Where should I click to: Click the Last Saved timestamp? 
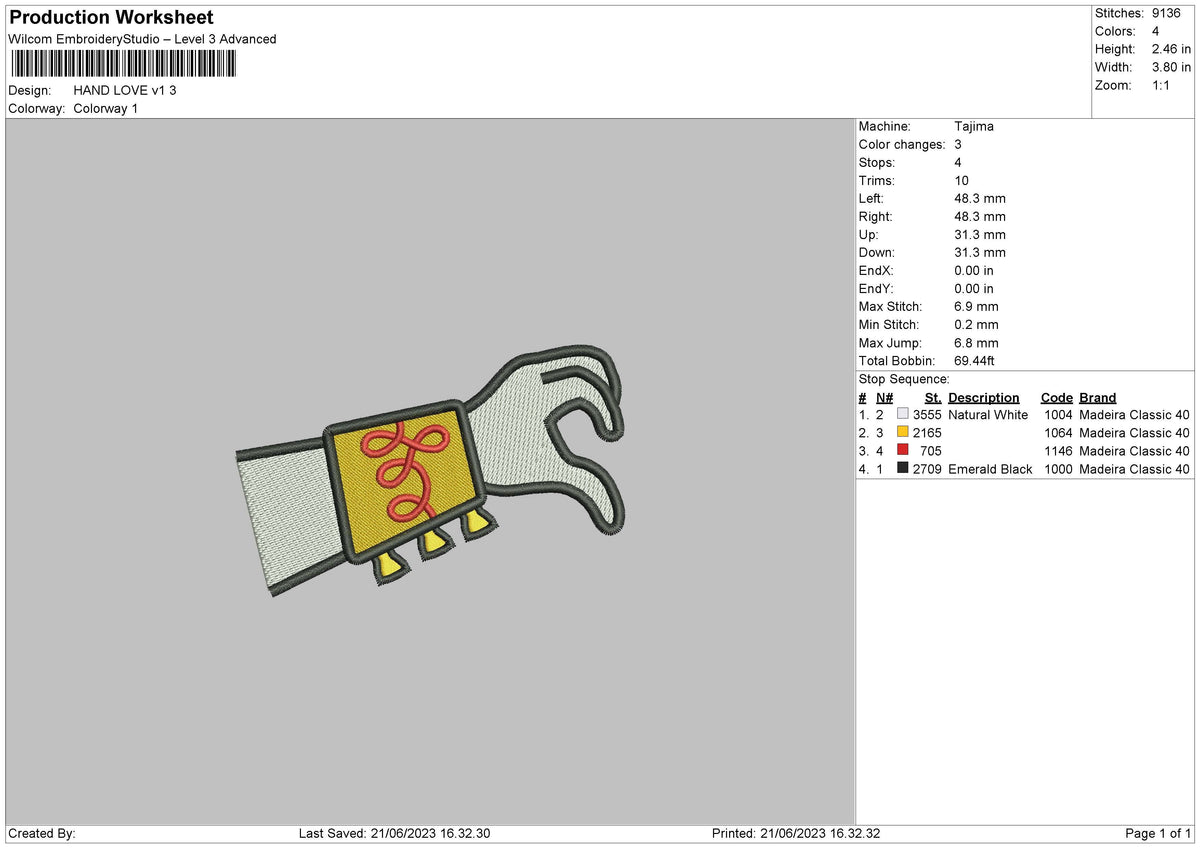click(394, 833)
